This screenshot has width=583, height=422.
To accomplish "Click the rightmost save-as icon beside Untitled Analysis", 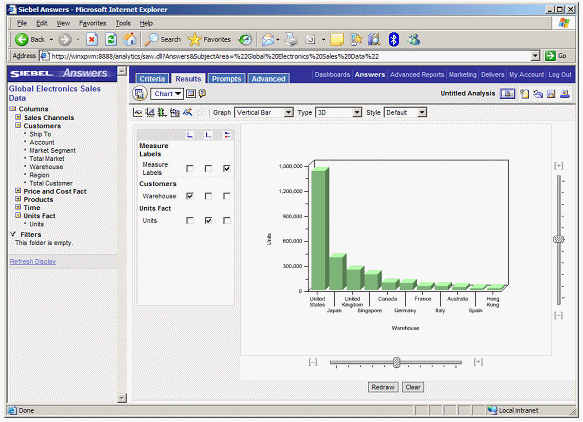I will [x=565, y=94].
